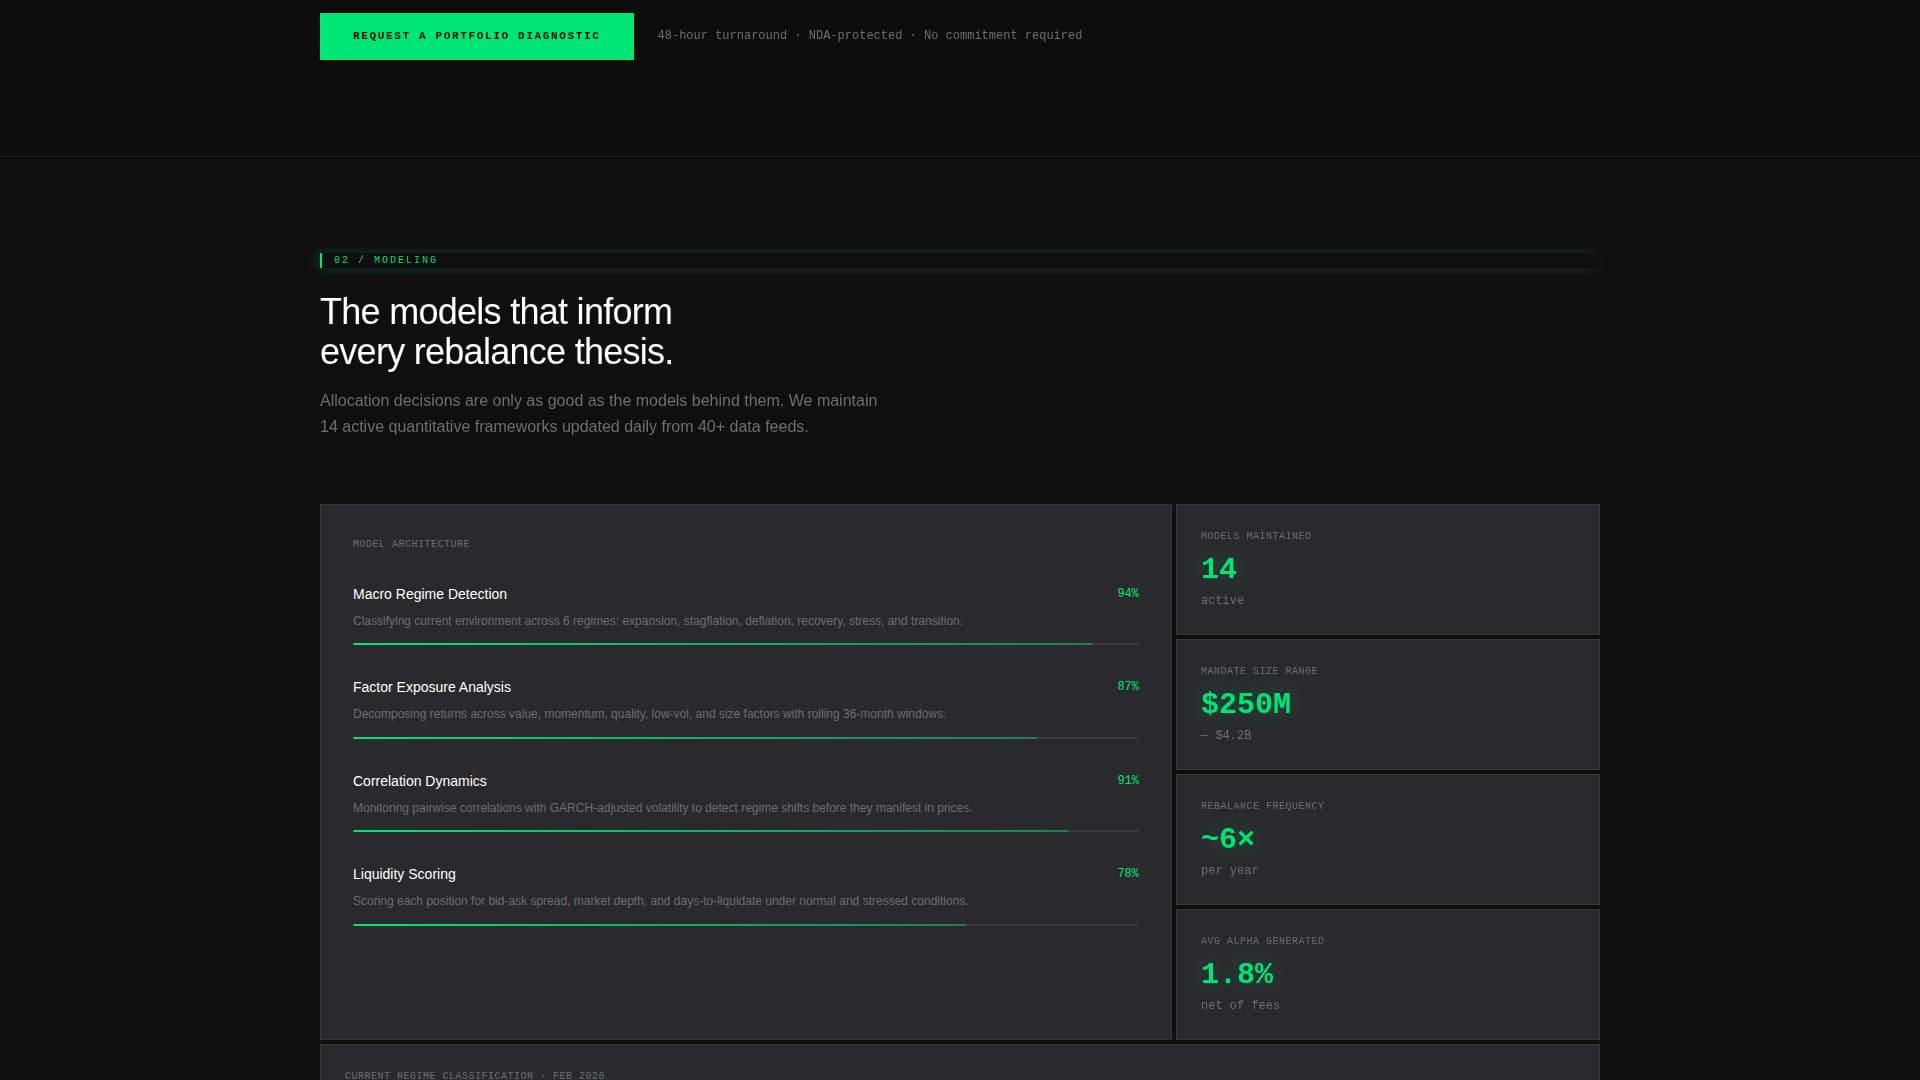Click the '14' models maintained figure

click(x=1219, y=569)
